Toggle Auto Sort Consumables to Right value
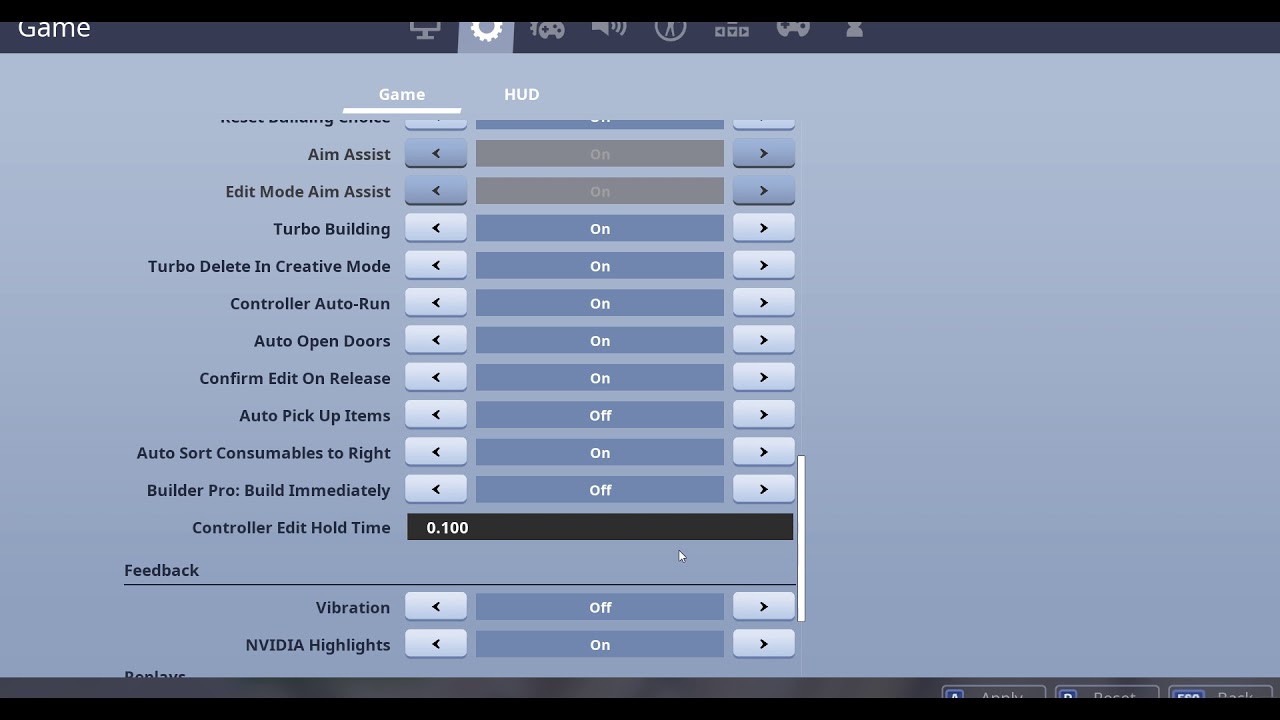The height and width of the screenshot is (720, 1280). tap(600, 453)
